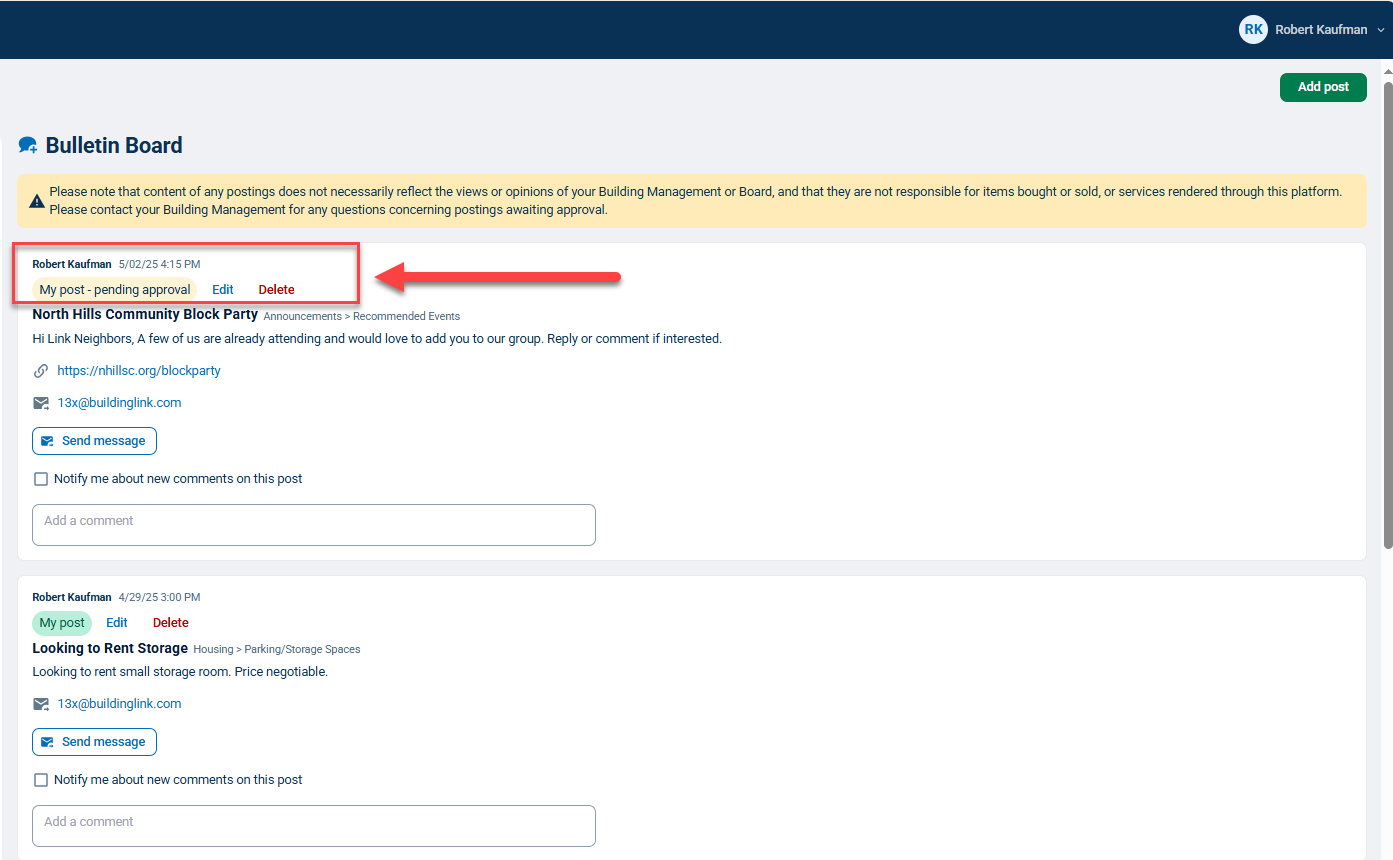Click the 'Price negotiable' post description

(x=180, y=672)
